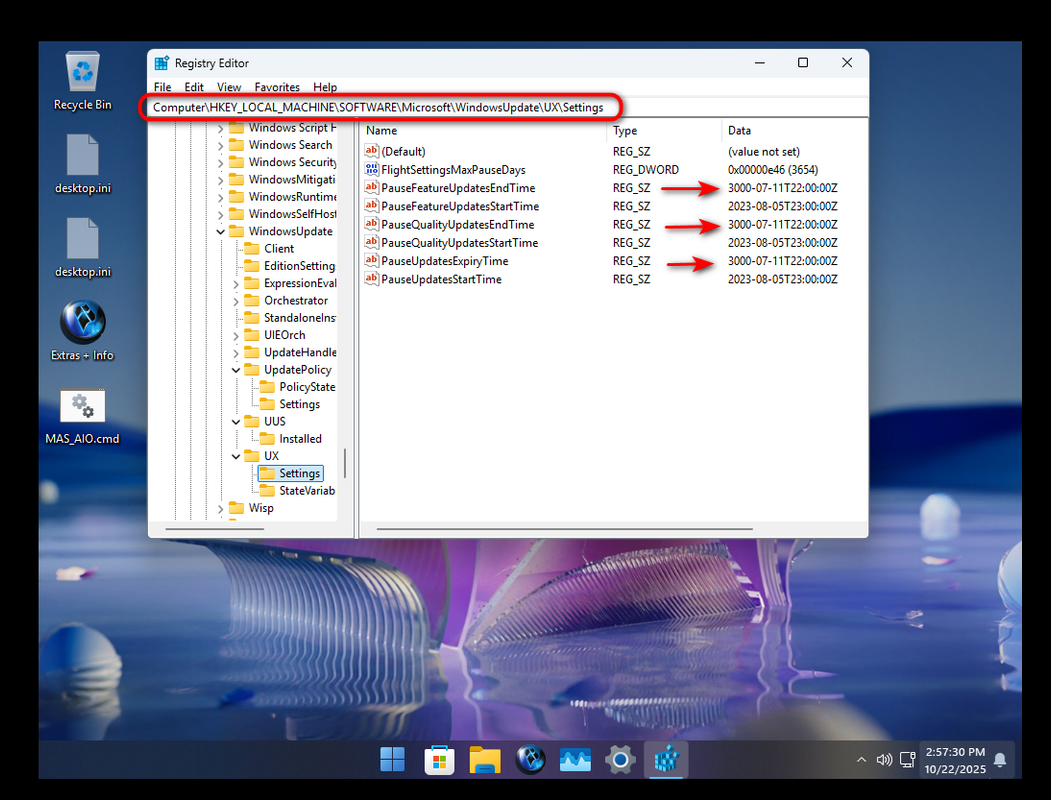Open Settings gear on the taskbar
The image size is (1051, 800).
pos(620,760)
